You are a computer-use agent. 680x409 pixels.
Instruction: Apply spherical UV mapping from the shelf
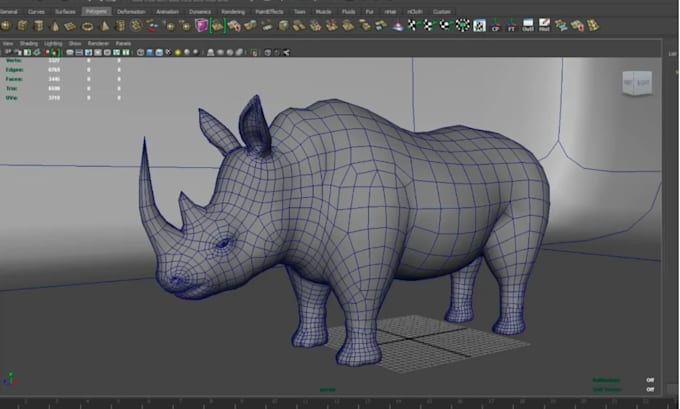tap(445, 26)
